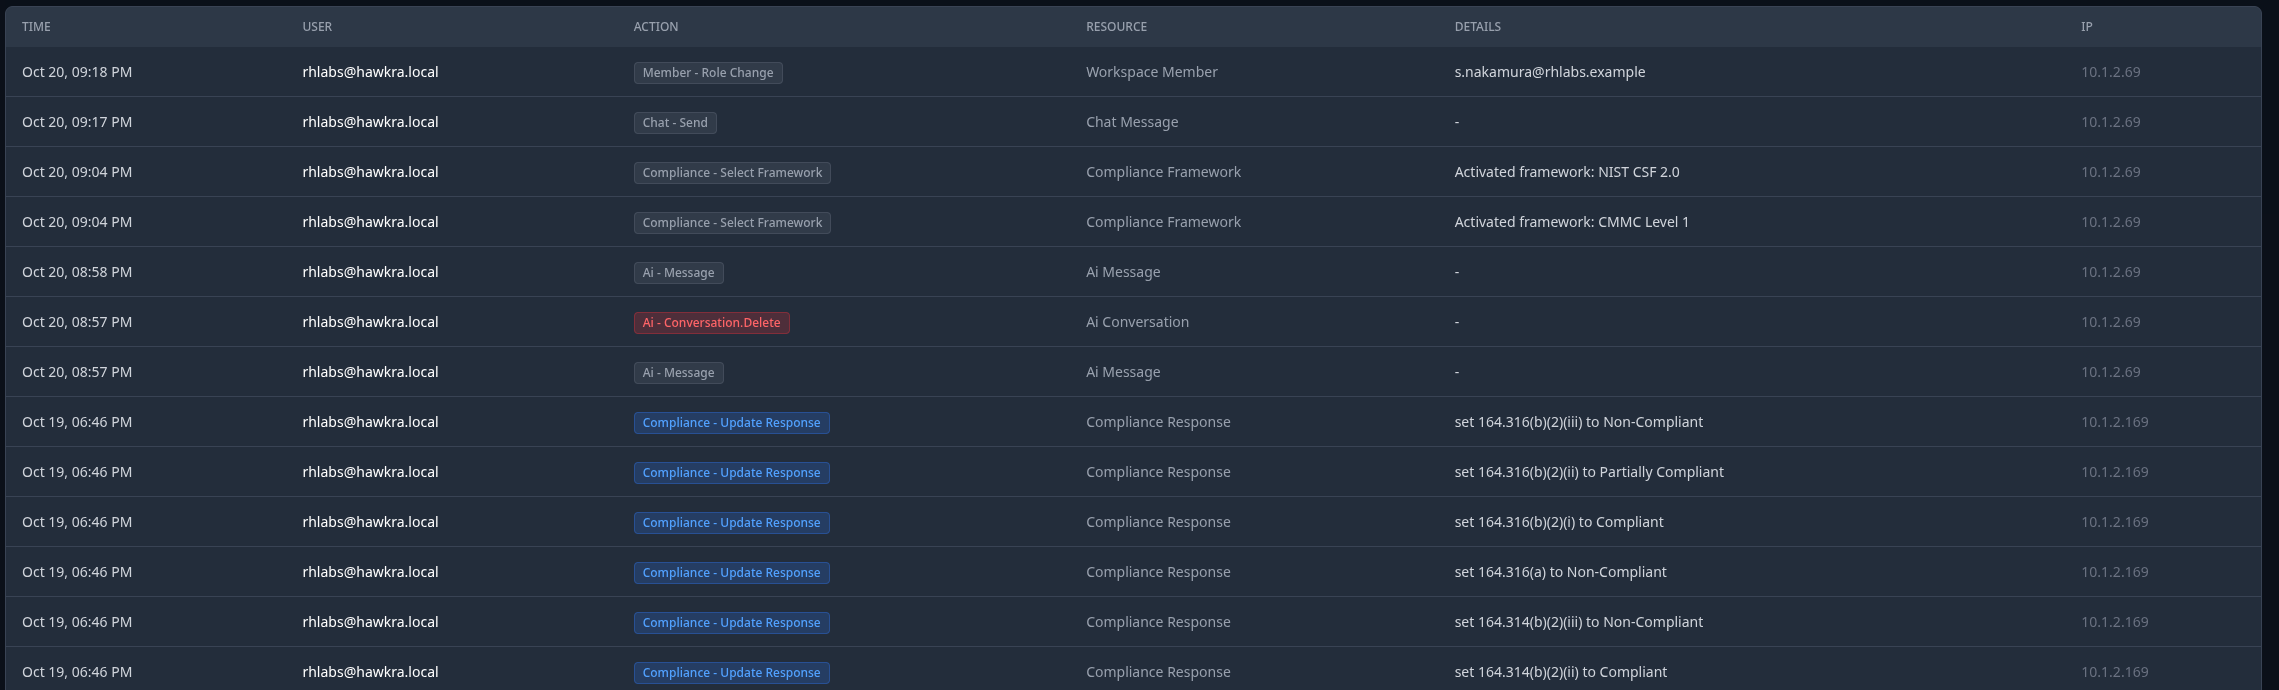2279x690 pixels.
Task: Click the Workspace Member resource cell
Action: [x=1152, y=72]
